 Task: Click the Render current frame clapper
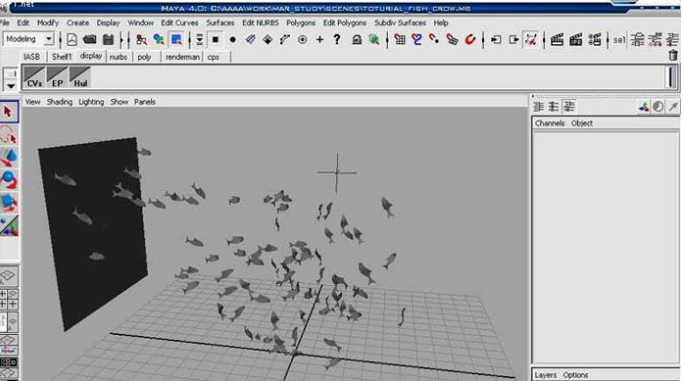click(557, 40)
